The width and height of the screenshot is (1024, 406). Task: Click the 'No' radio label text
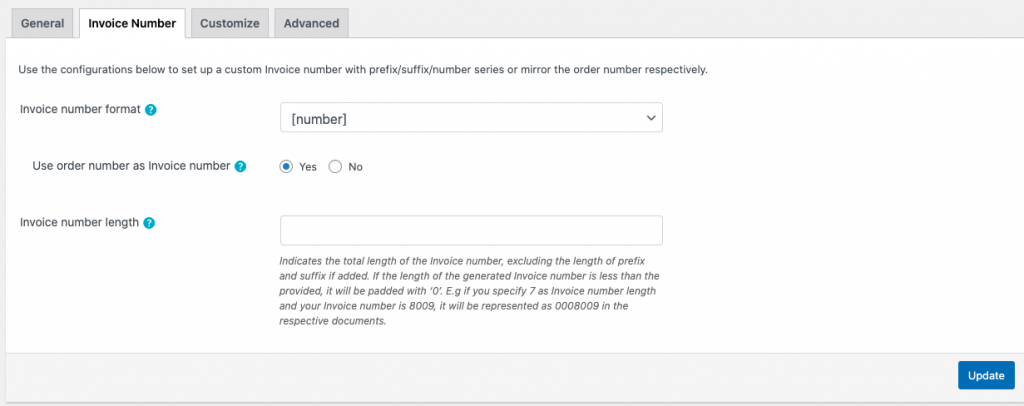pos(355,167)
